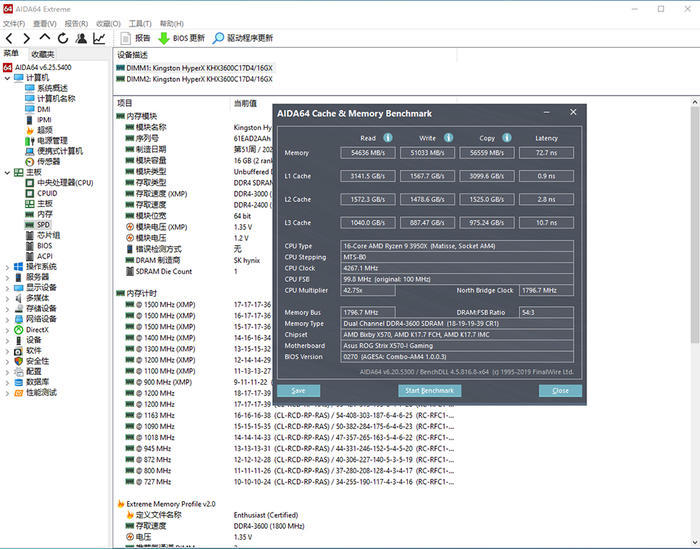The width and height of the screenshot is (700, 549).
Task: Select IPMI in the tree
Action: tap(44, 120)
